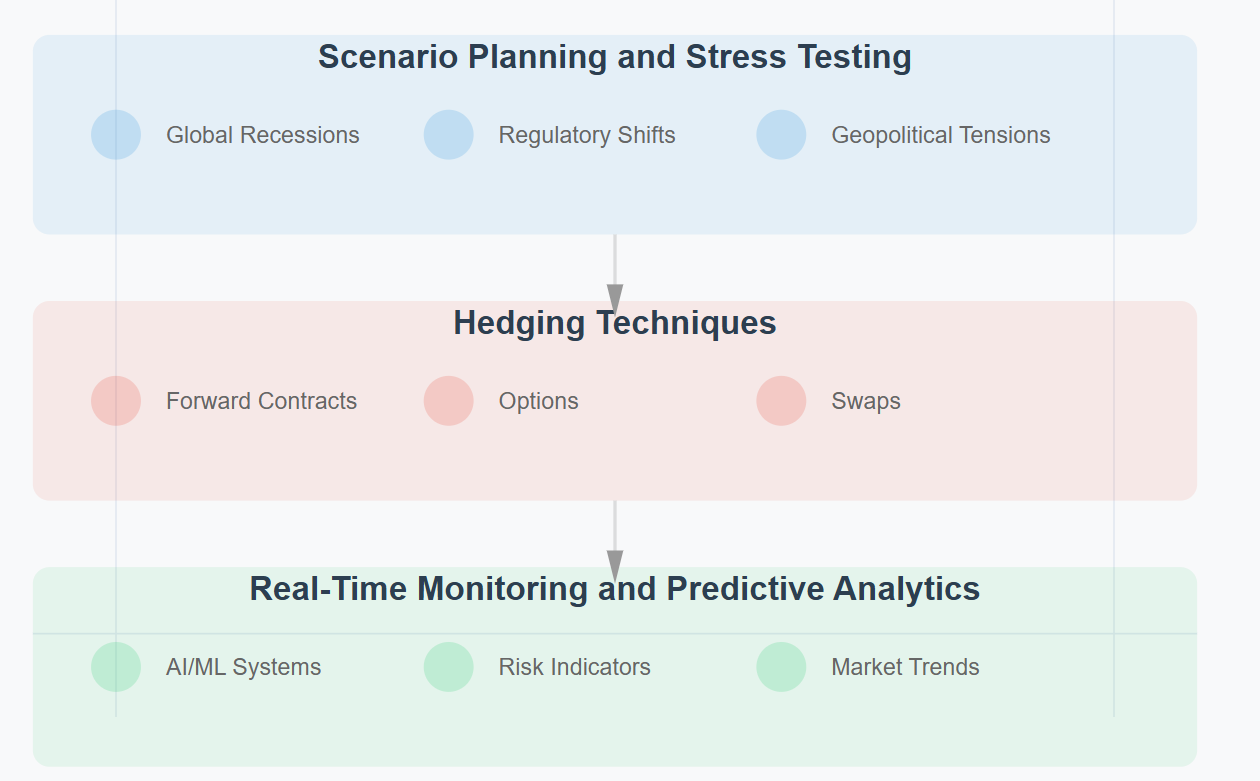Click the red circle beside Swaps

[781, 401]
